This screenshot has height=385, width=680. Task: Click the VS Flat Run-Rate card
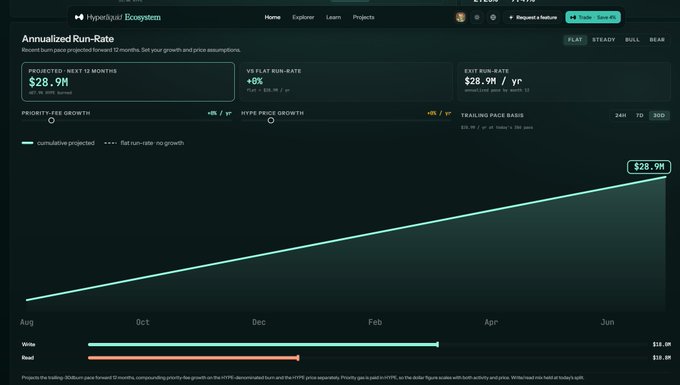click(346, 82)
